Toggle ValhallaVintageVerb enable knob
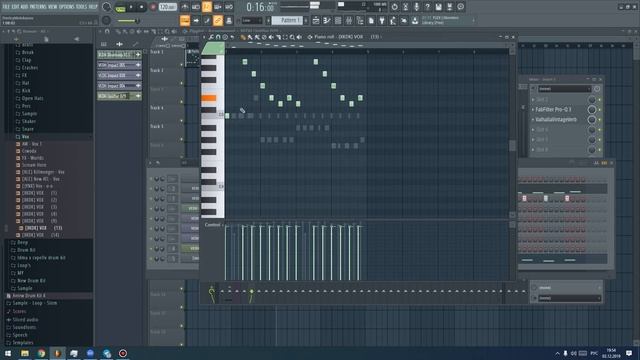This screenshot has height=360, width=640. pos(591,120)
